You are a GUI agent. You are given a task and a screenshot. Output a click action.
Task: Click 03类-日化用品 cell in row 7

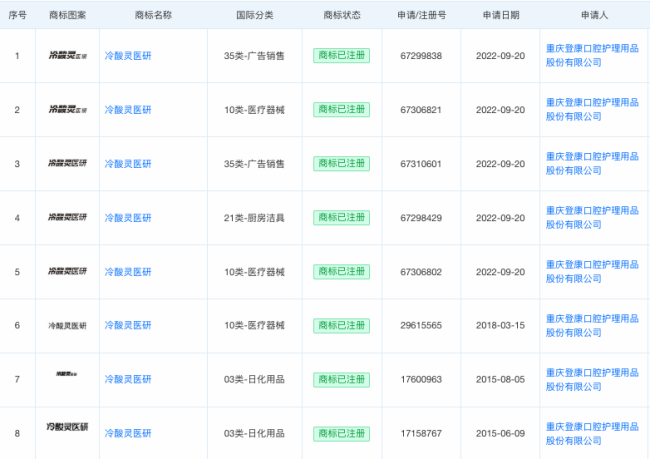point(254,379)
